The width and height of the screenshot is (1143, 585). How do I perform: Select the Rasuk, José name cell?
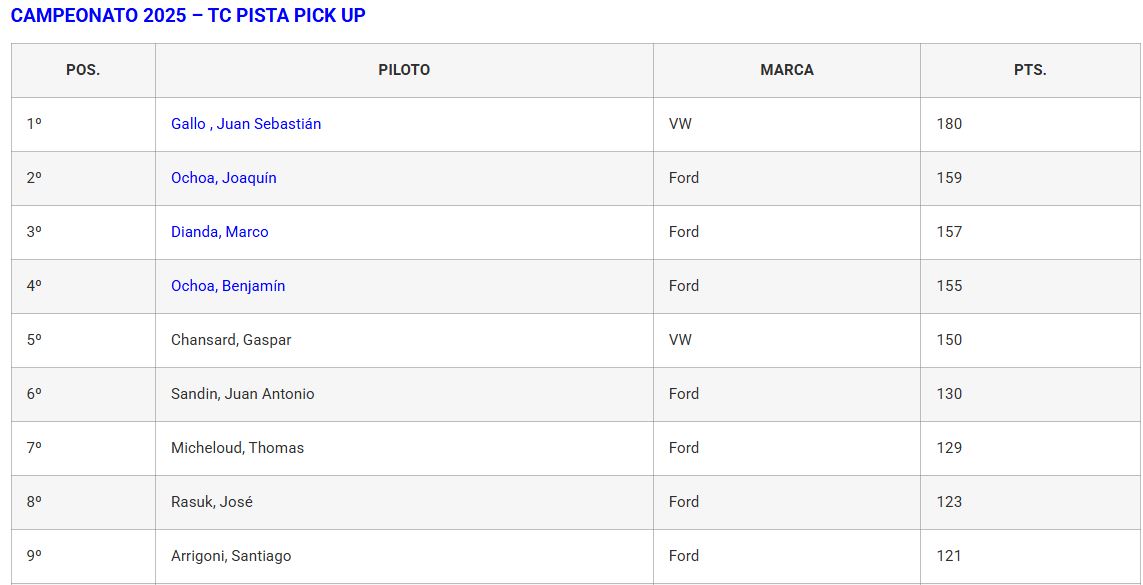point(212,502)
